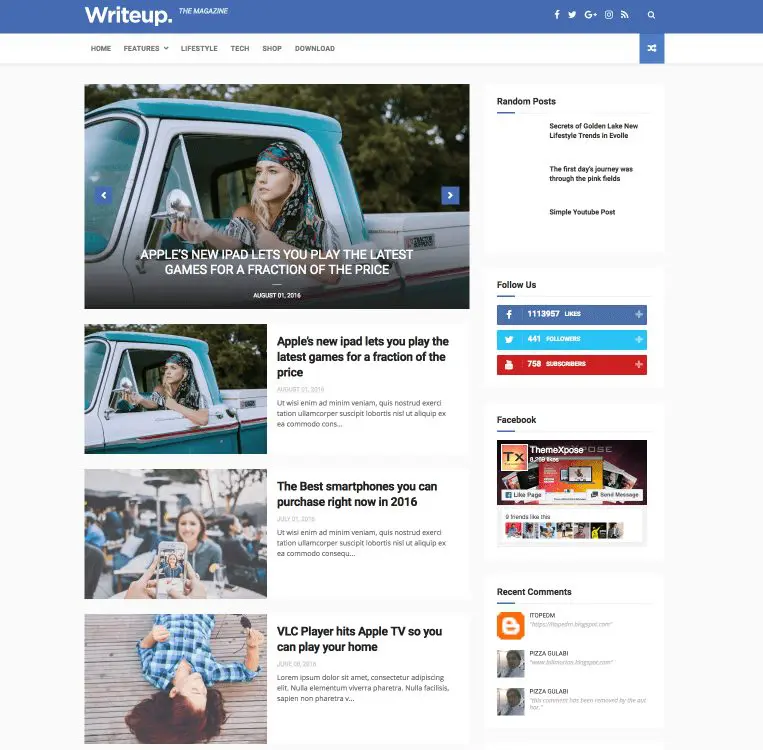The width and height of the screenshot is (763, 750).
Task: Click the ITOPEDM commenter name
Action: (542, 616)
